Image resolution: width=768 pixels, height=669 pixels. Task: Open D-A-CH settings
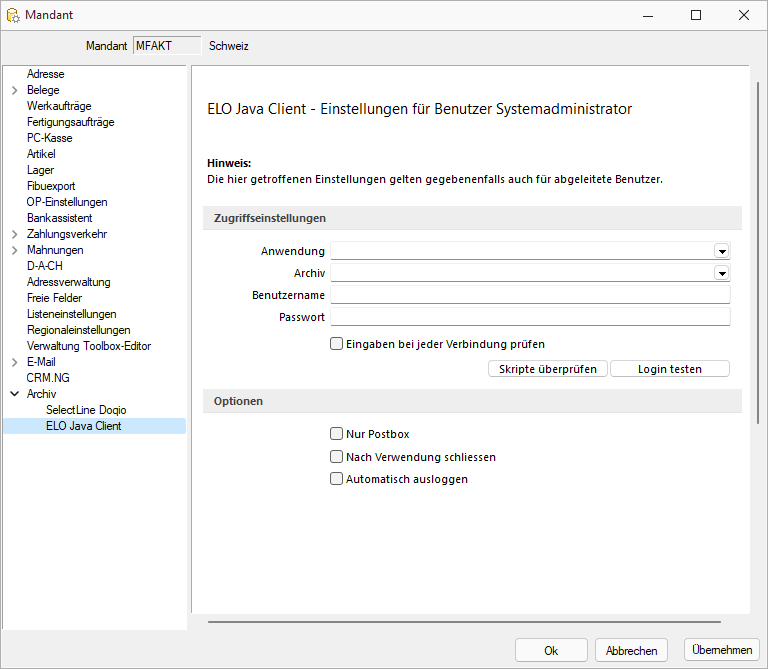click(x=45, y=266)
